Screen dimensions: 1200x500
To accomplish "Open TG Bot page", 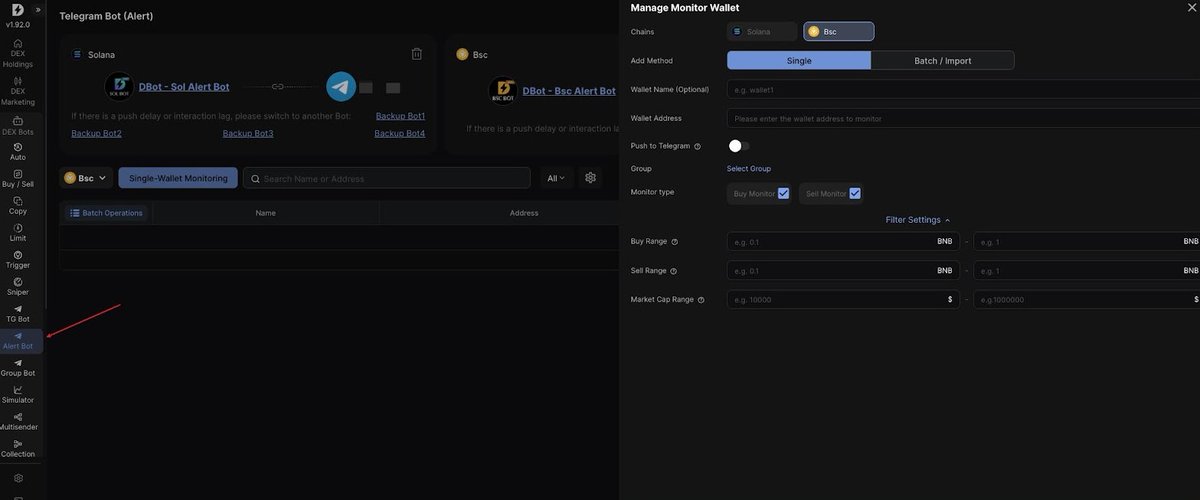I will tap(18, 314).
